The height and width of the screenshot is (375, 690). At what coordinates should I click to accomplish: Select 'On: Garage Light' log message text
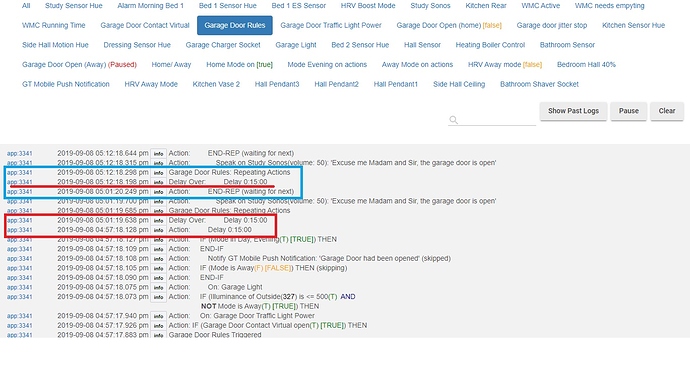coord(235,287)
